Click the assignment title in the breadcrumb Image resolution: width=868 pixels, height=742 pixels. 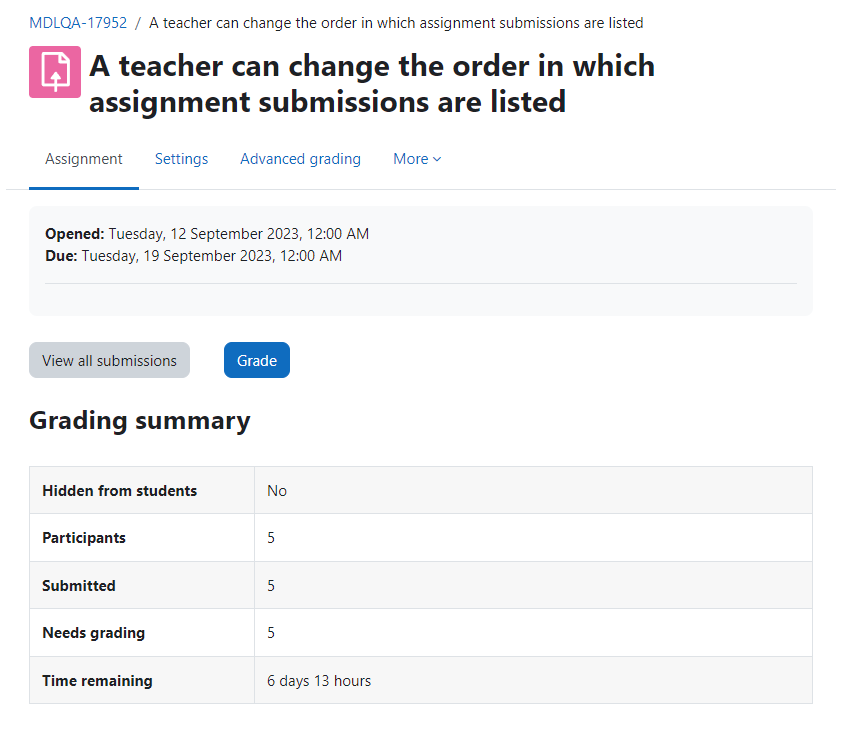coord(396,23)
